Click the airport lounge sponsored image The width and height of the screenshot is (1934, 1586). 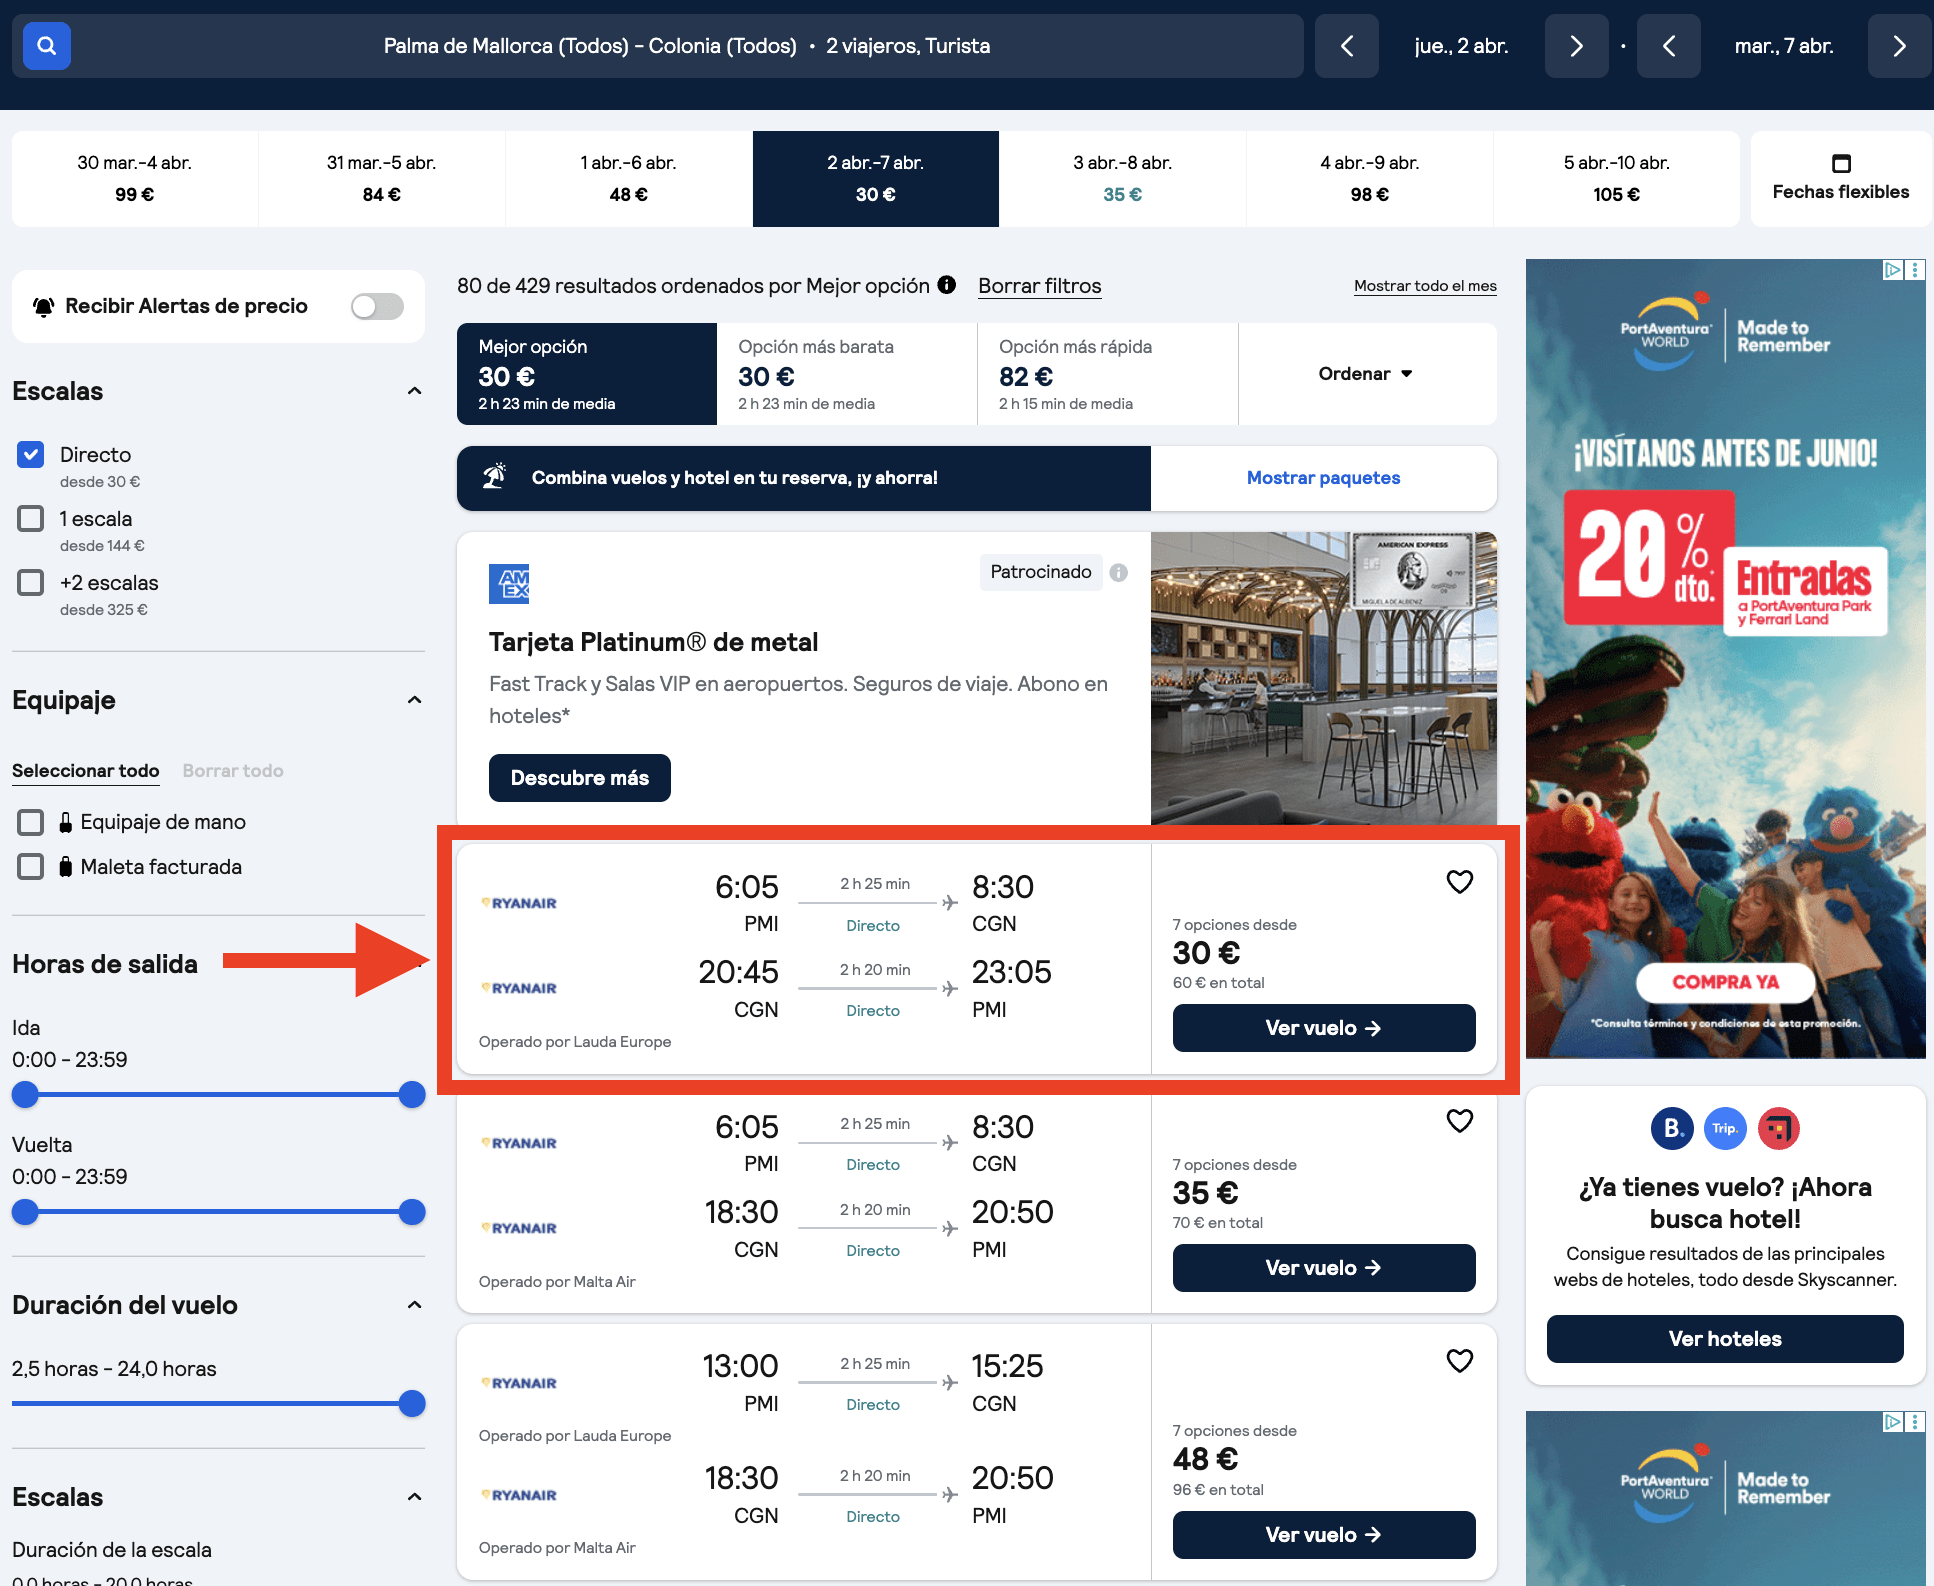[1324, 679]
